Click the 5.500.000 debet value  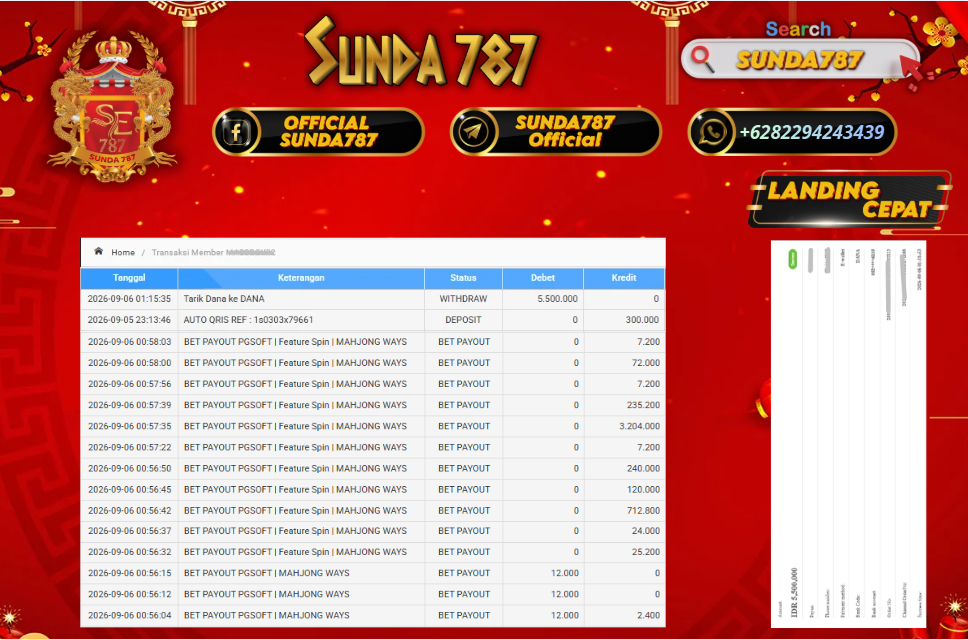pyautogui.click(x=557, y=299)
